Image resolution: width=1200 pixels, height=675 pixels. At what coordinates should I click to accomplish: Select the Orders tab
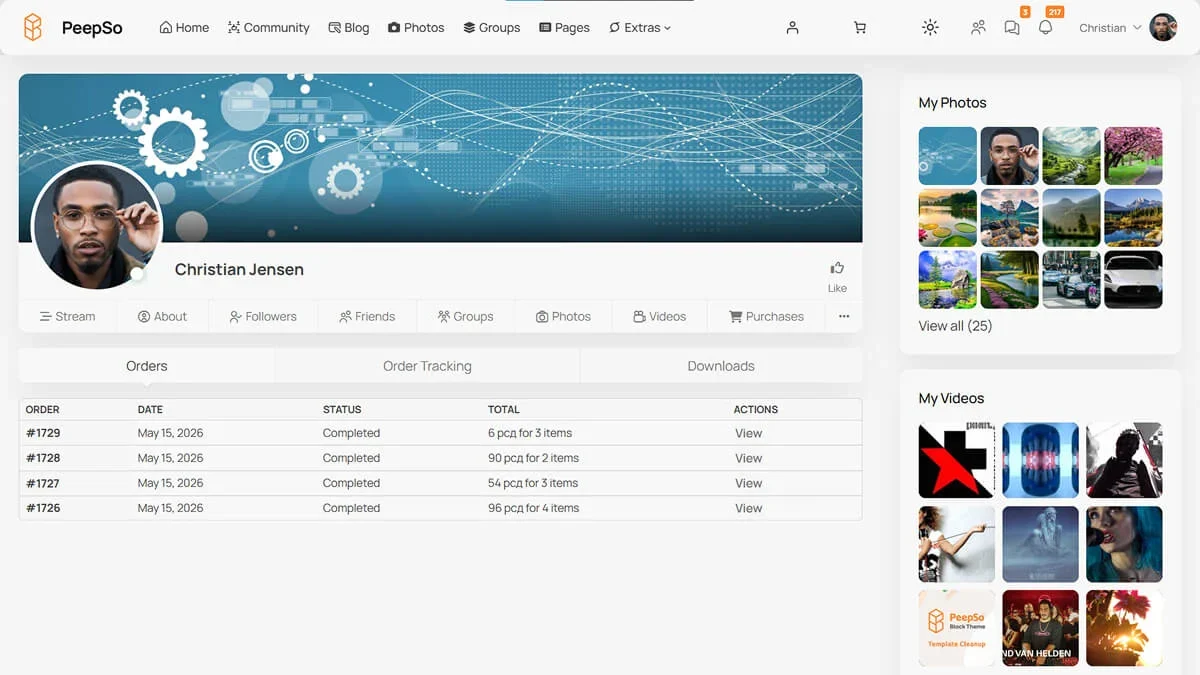point(147,366)
